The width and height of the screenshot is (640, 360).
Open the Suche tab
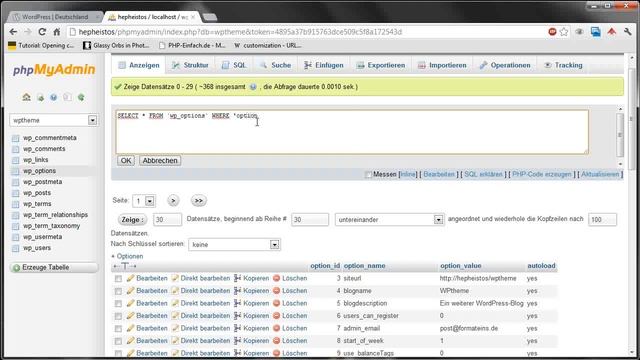[x=276, y=65]
